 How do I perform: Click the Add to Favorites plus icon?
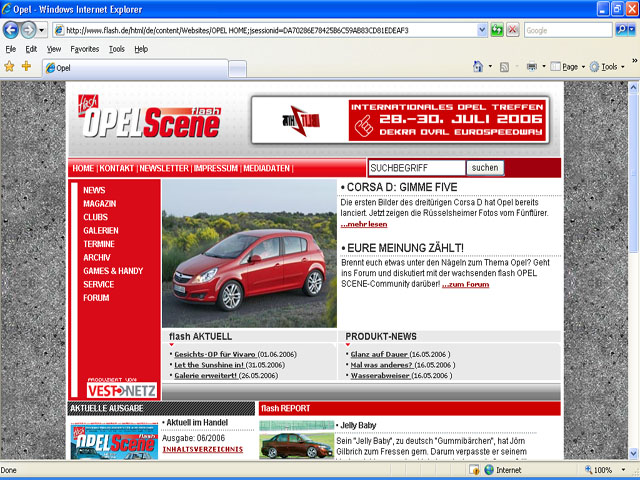click(27, 66)
